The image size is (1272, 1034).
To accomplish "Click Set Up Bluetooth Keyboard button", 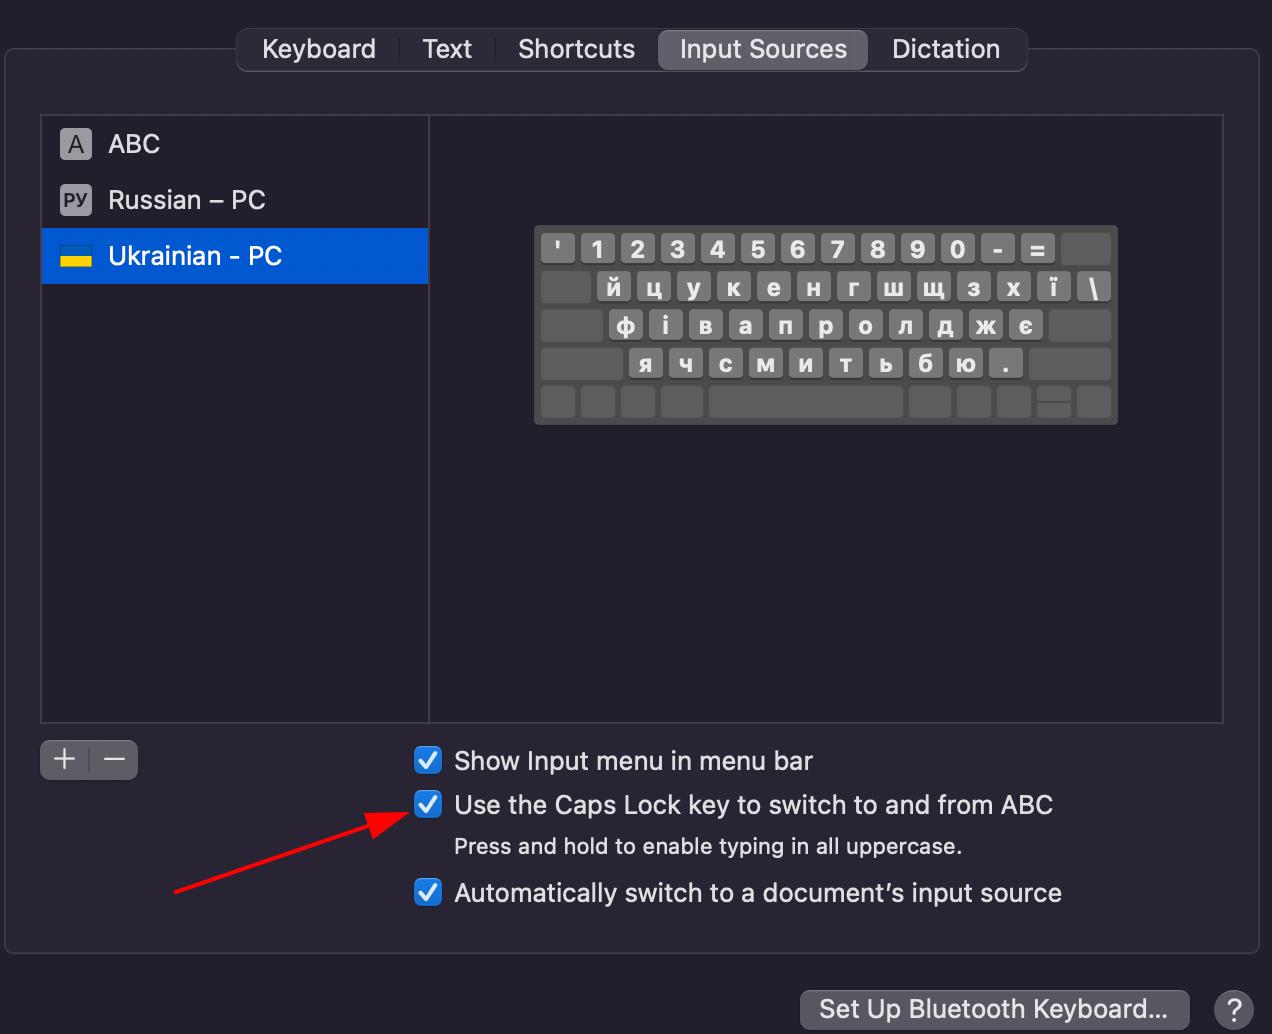I will tap(994, 1008).
